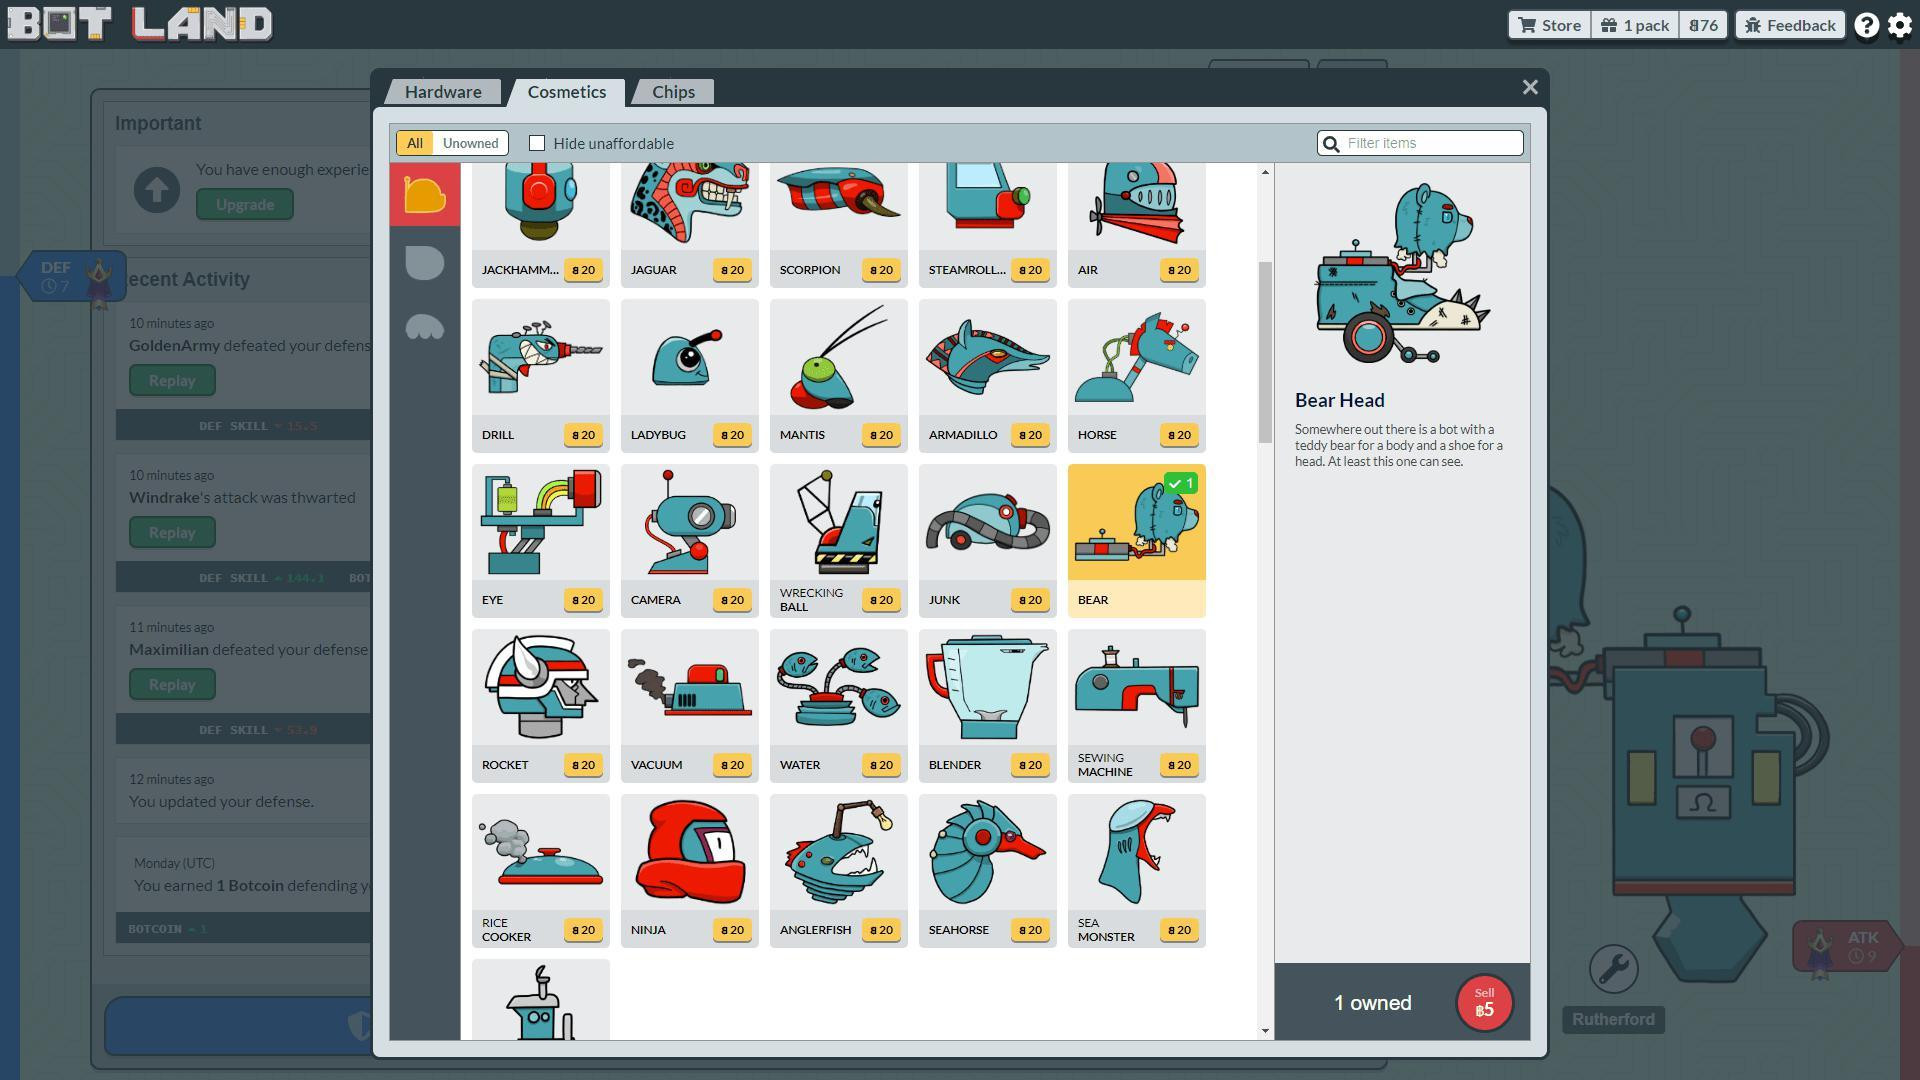1920x1080 pixels.
Task: Switch to the Chips tab
Action: (x=673, y=92)
